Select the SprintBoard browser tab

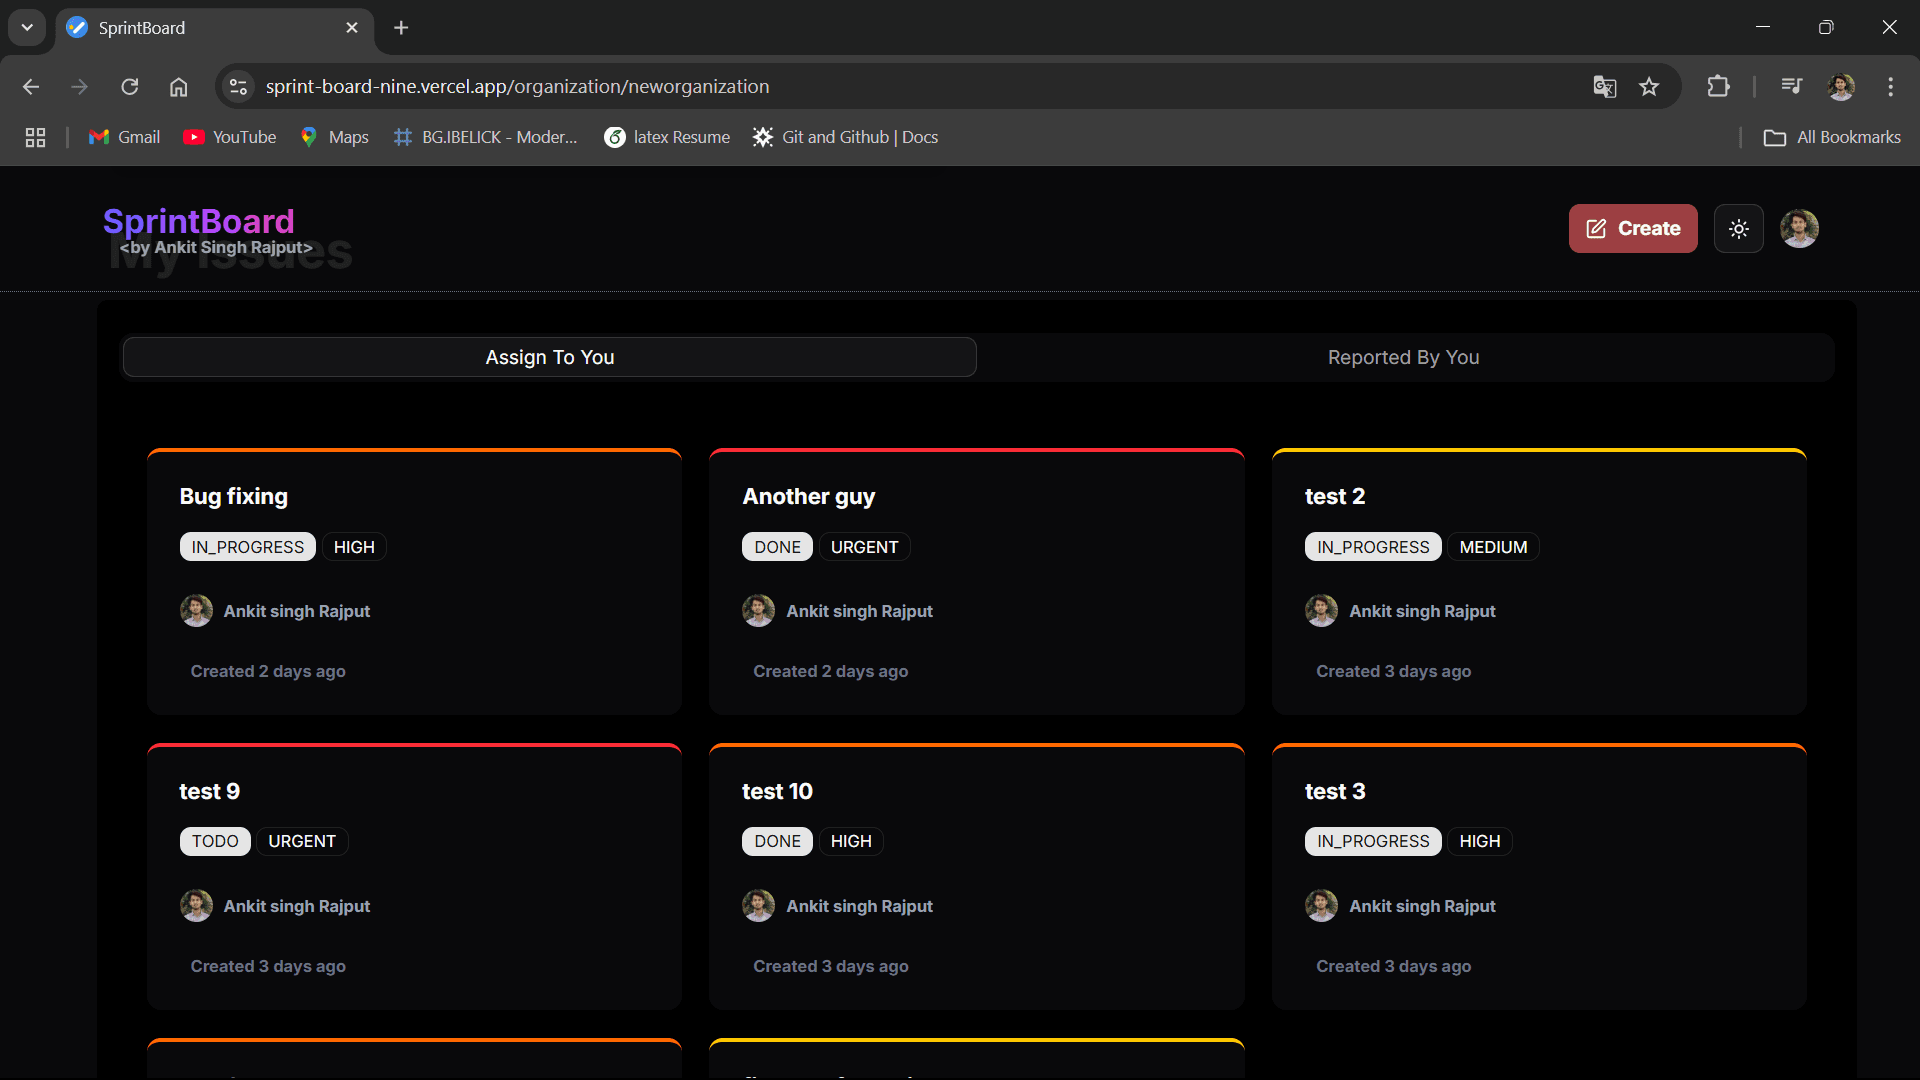pos(215,28)
